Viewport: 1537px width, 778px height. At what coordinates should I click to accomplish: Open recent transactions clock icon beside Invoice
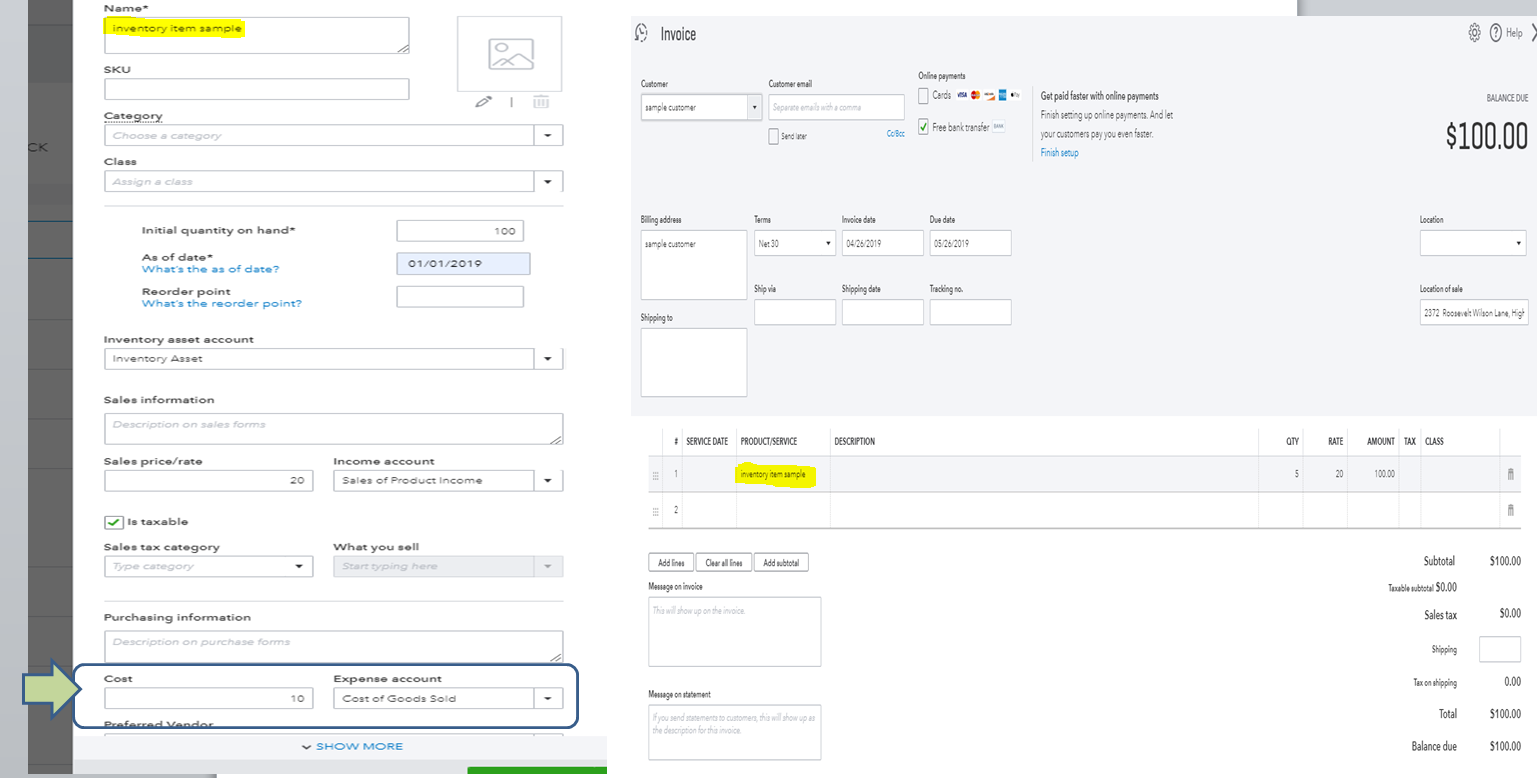[642, 33]
